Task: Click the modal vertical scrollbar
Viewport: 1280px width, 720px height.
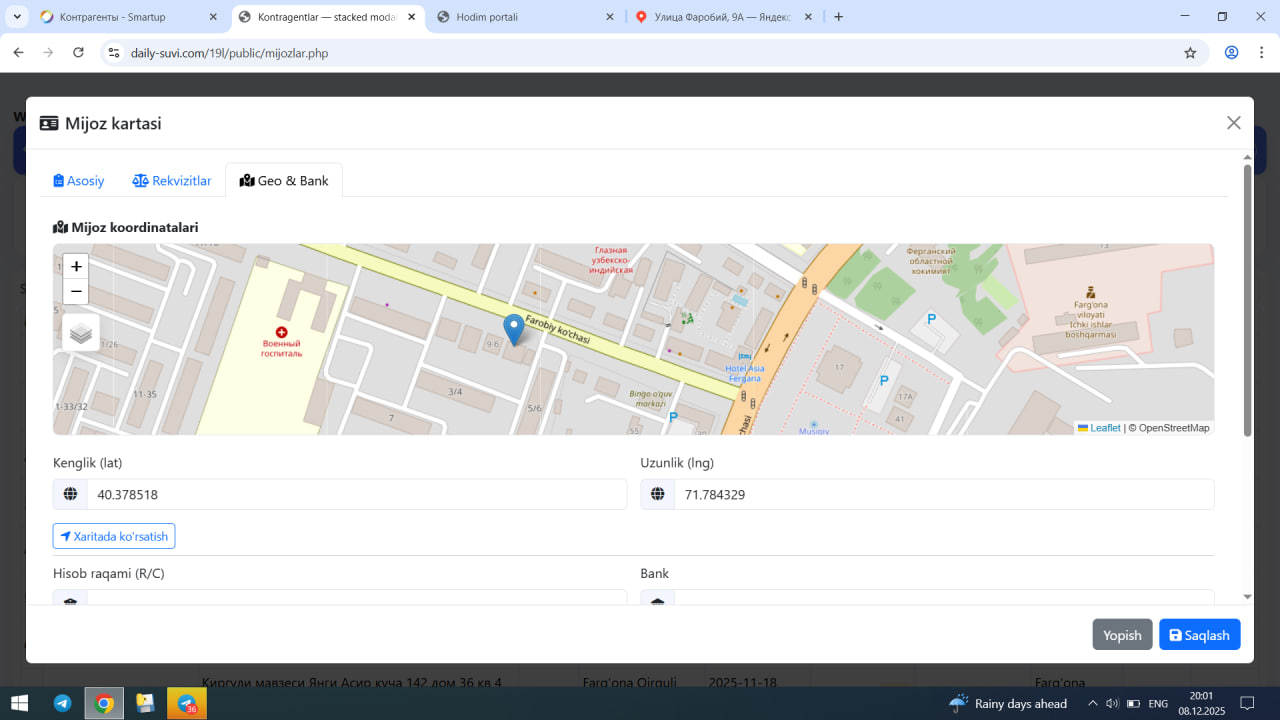Action: pos(1247,300)
